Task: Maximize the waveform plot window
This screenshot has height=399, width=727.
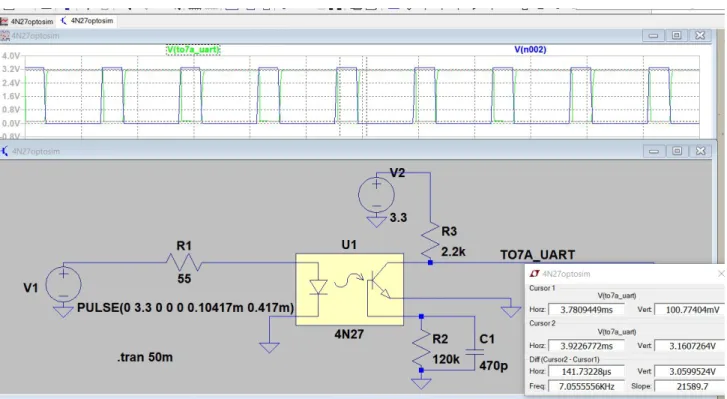Action: 676,36
